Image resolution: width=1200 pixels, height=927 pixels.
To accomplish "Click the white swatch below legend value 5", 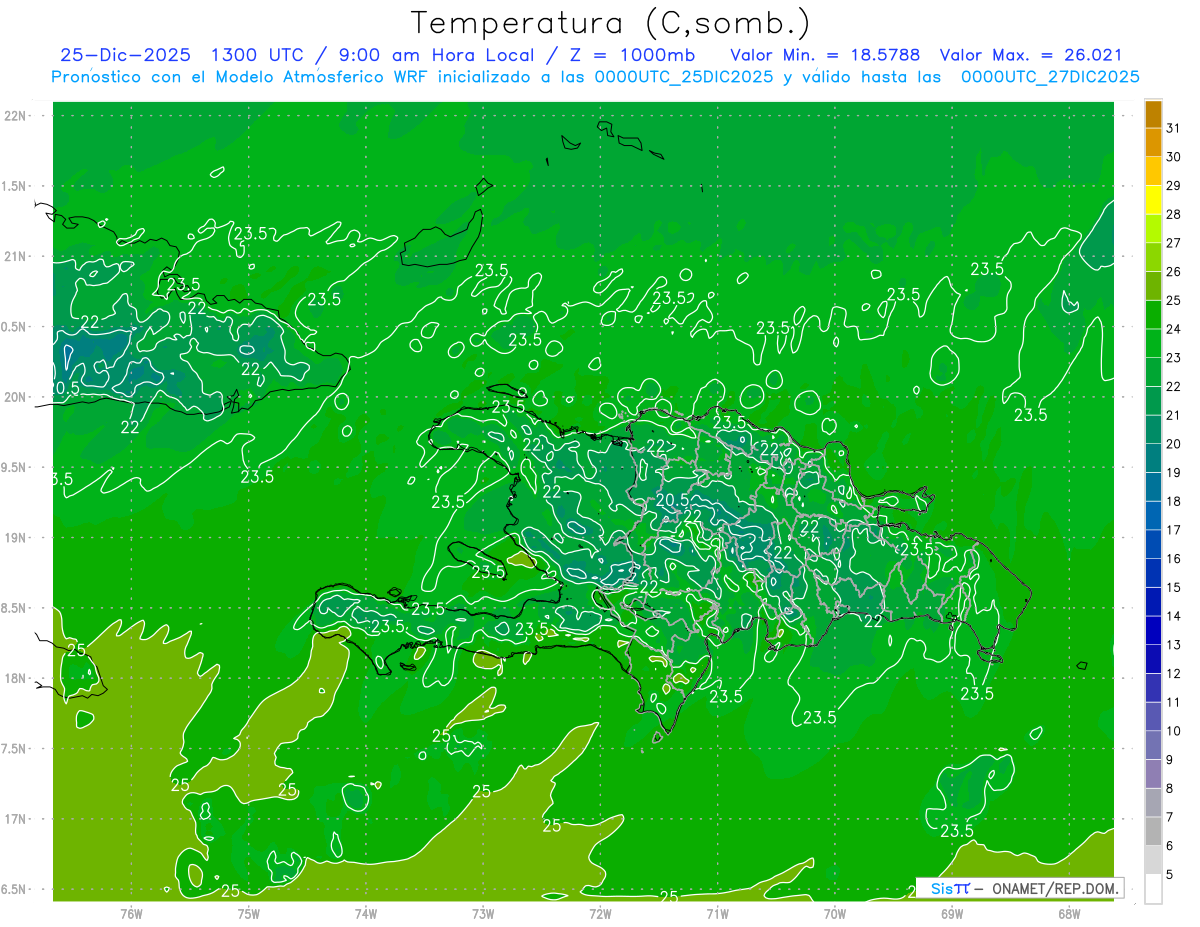I will coord(1153,889).
